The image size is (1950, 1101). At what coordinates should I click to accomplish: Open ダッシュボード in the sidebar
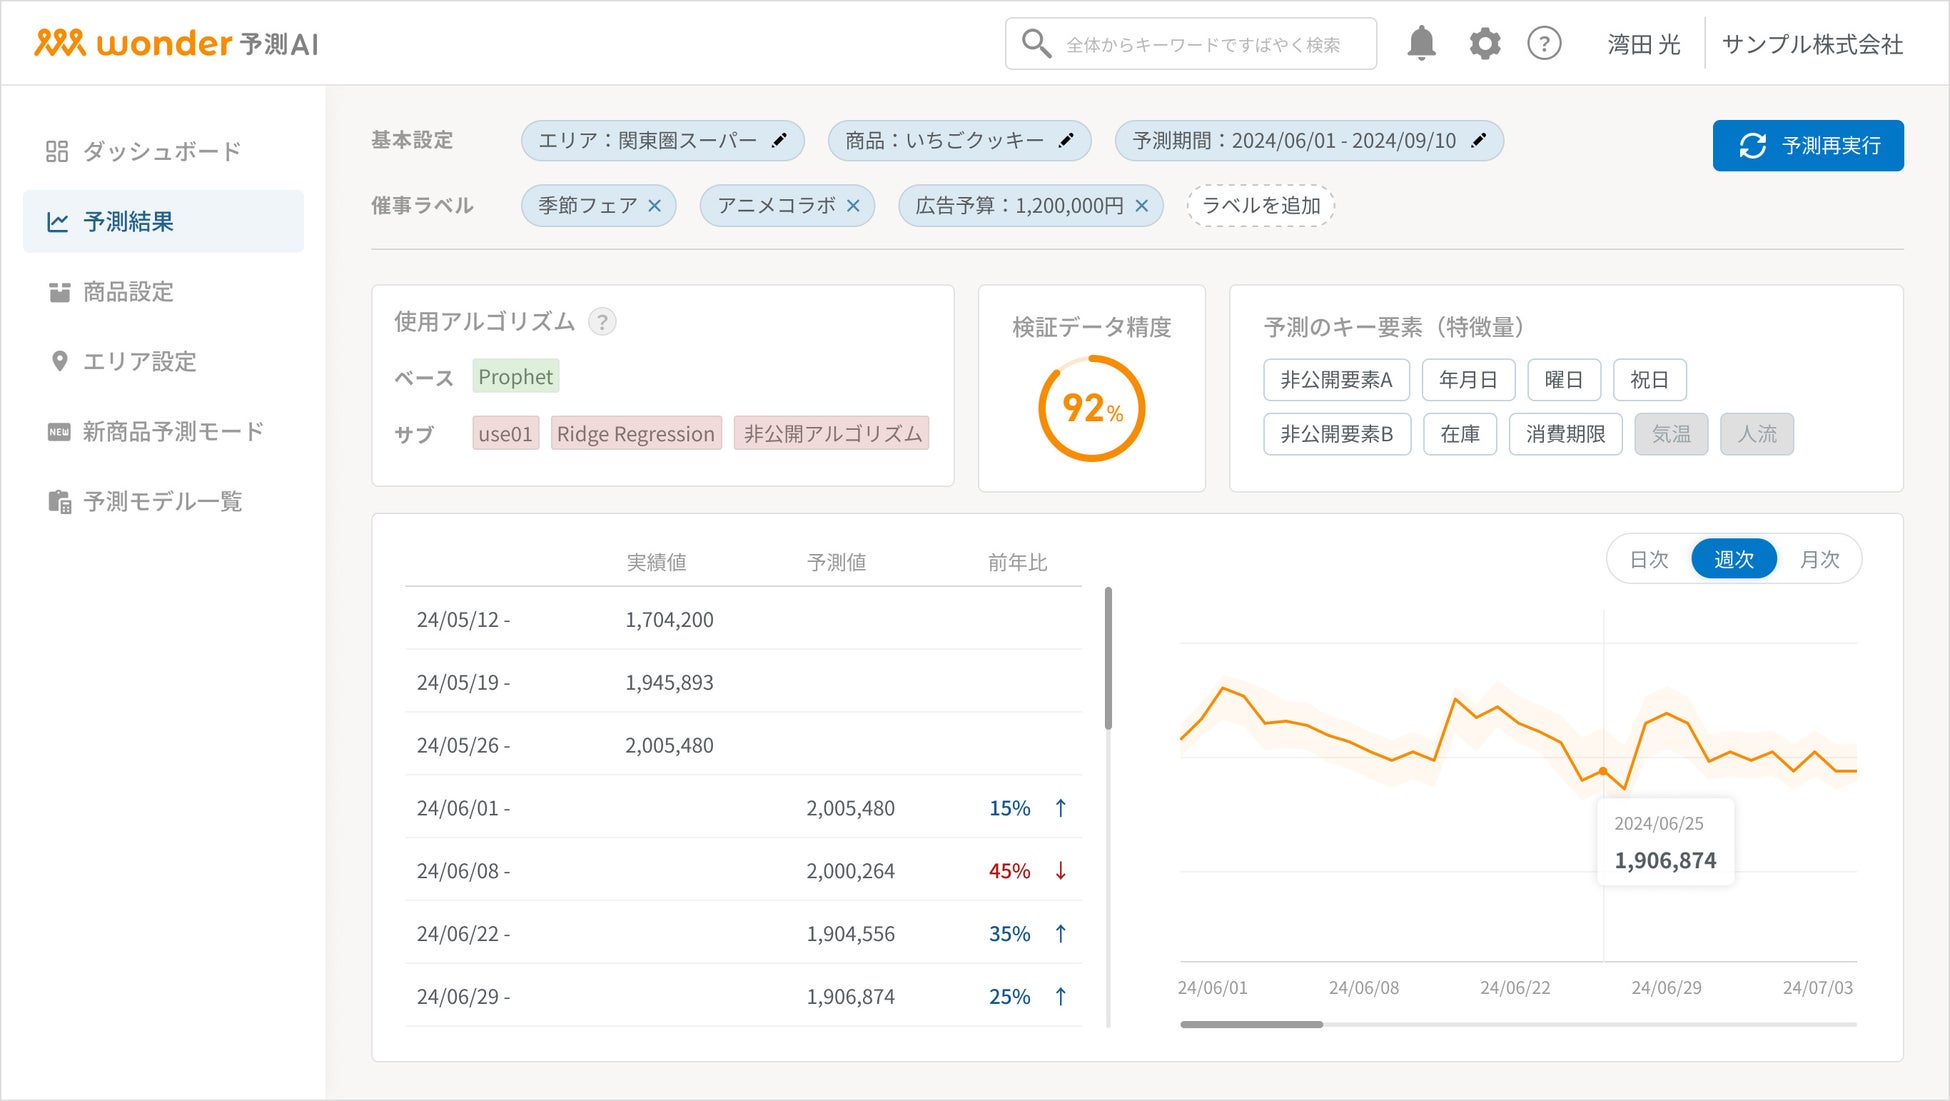(161, 151)
